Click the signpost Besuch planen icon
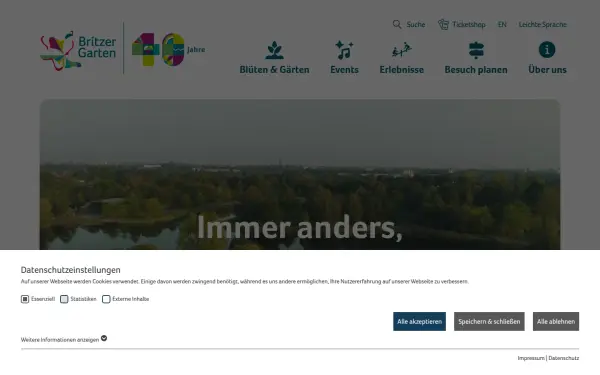The height and width of the screenshot is (375, 600). [x=476, y=50]
